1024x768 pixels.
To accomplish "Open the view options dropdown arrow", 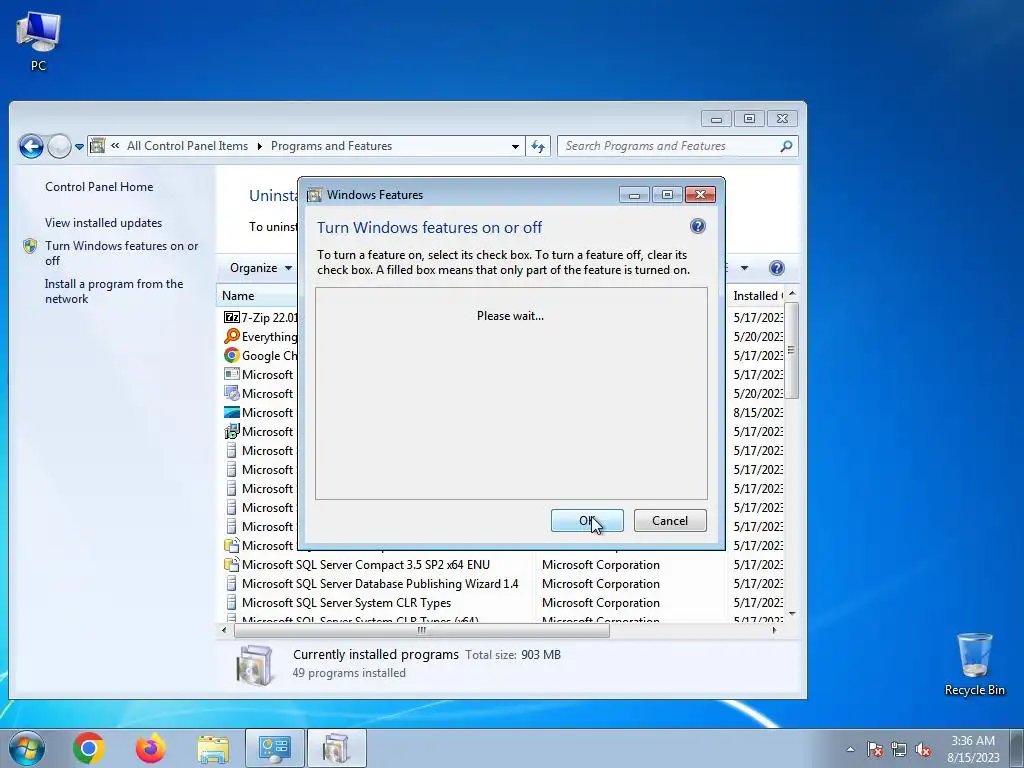I will point(744,268).
